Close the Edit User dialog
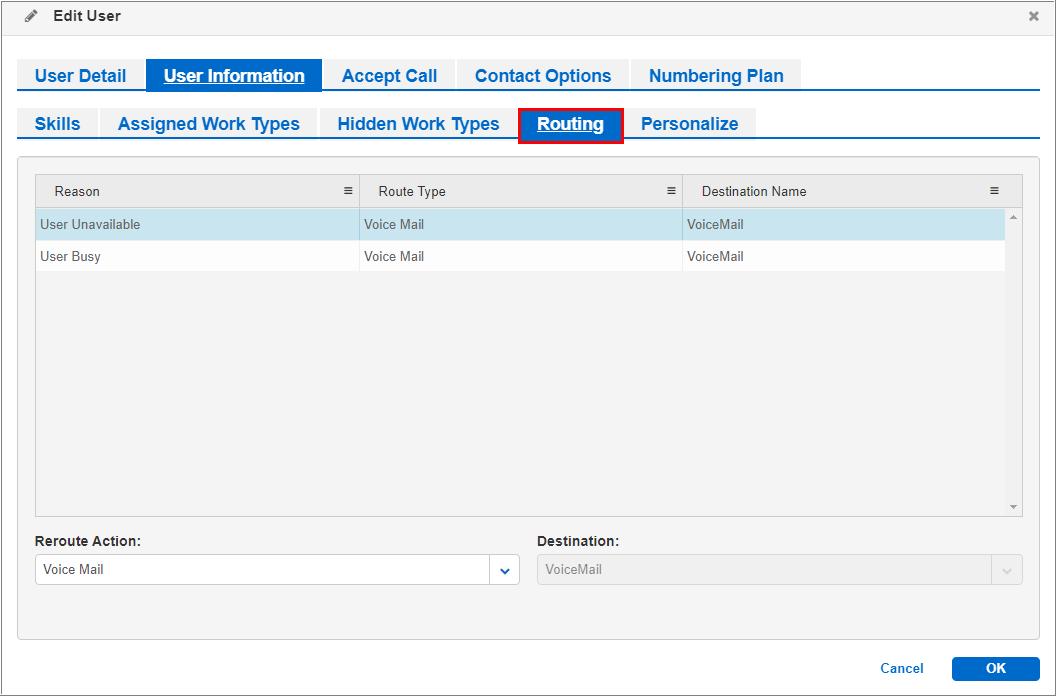The image size is (1056, 696). [1034, 16]
